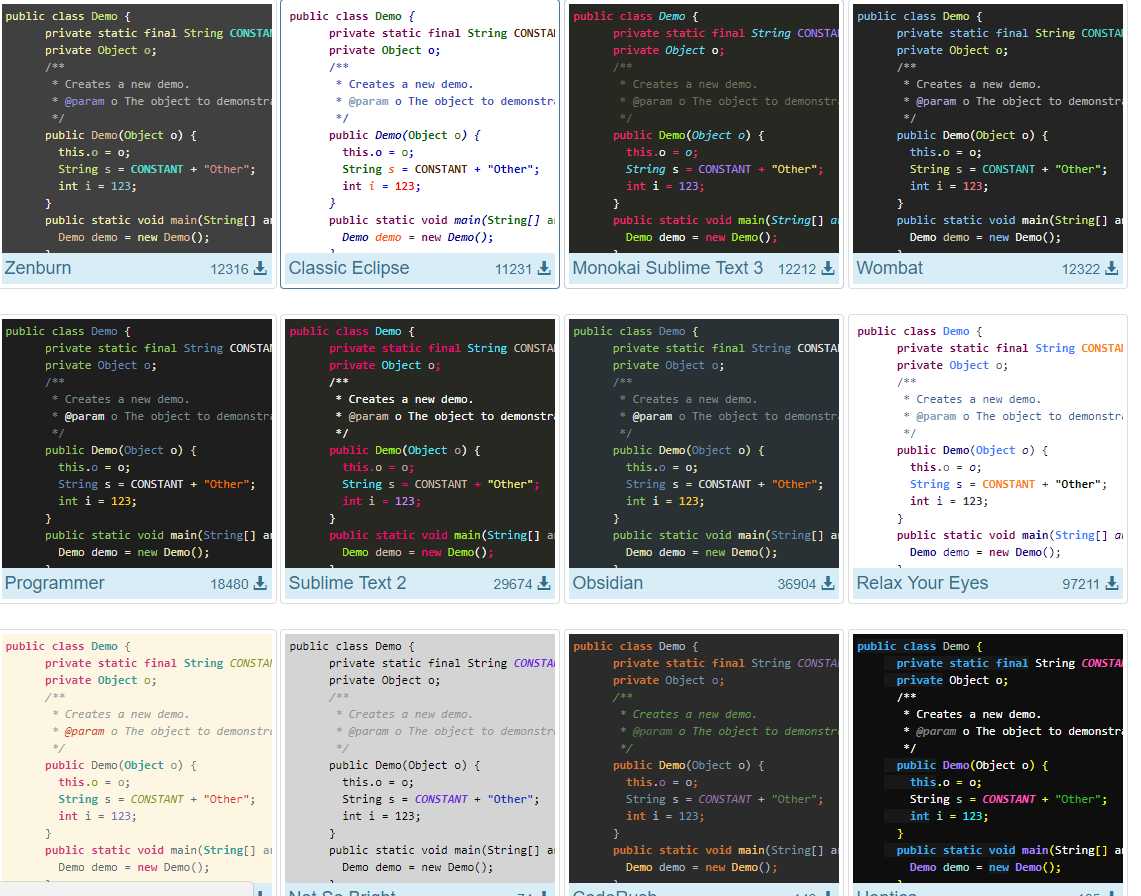Click the Relax Your Eyes code preview

[x=987, y=443]
